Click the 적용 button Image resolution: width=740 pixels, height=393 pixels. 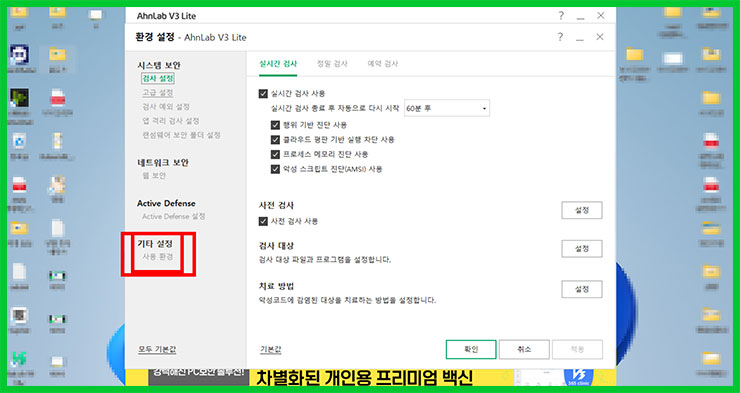click(x=577, y=350)
